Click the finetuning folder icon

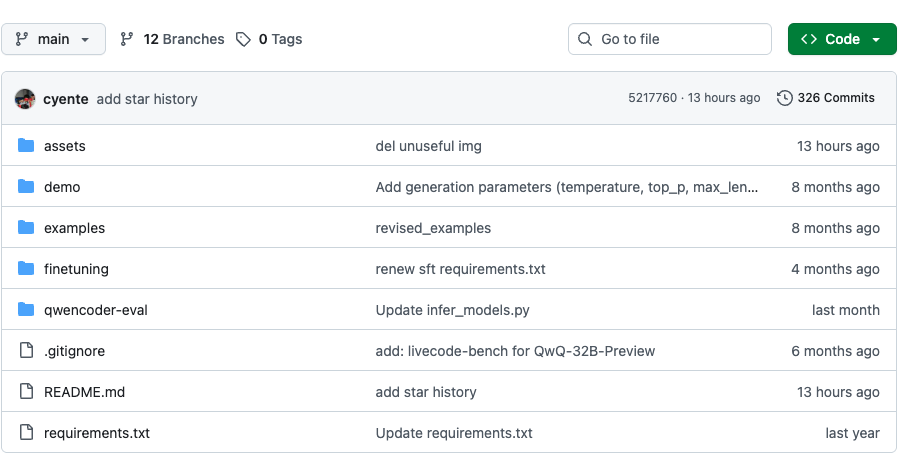(x=26, y=268)
